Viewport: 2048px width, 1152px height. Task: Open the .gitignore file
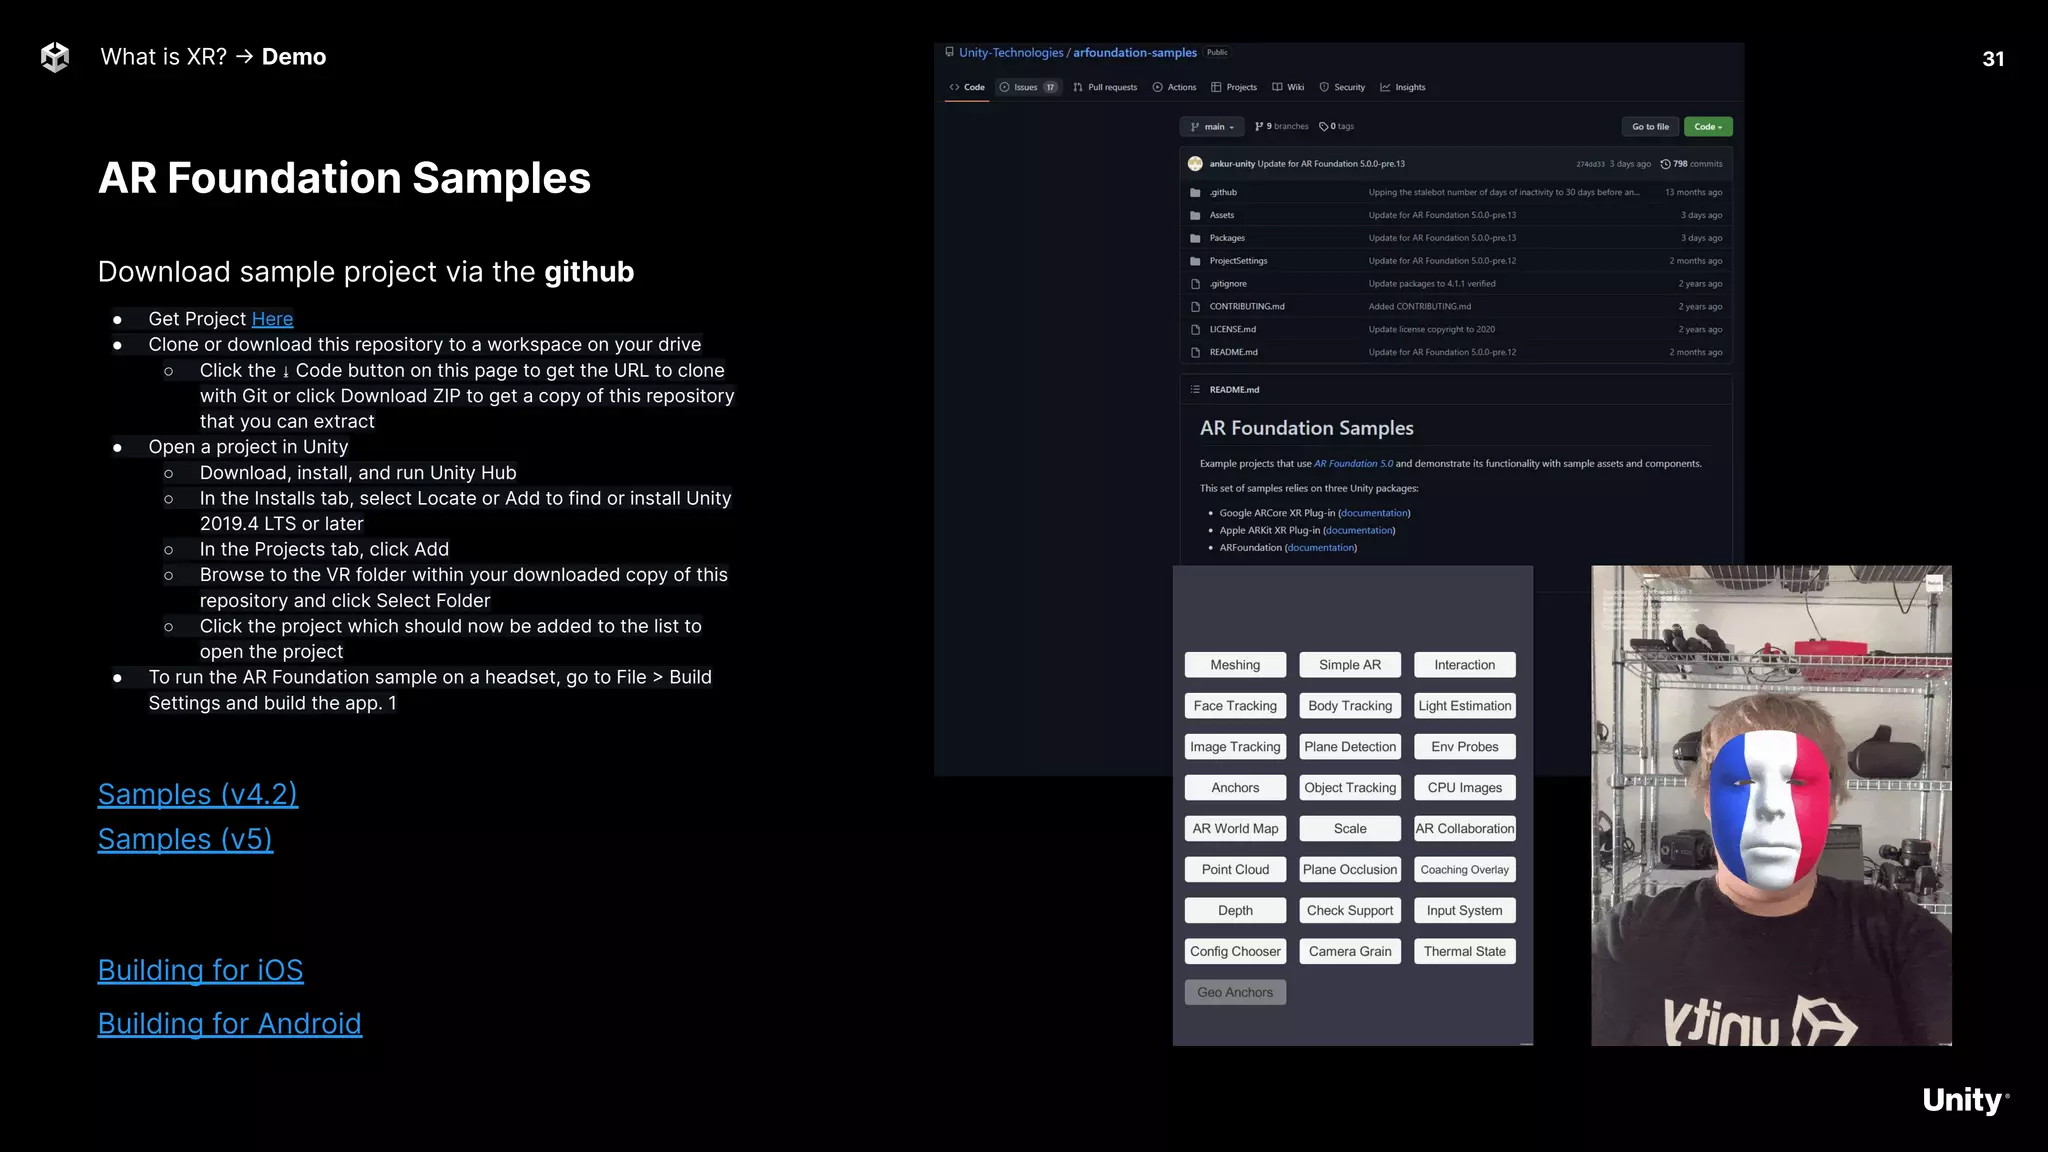click(1228, 284)
